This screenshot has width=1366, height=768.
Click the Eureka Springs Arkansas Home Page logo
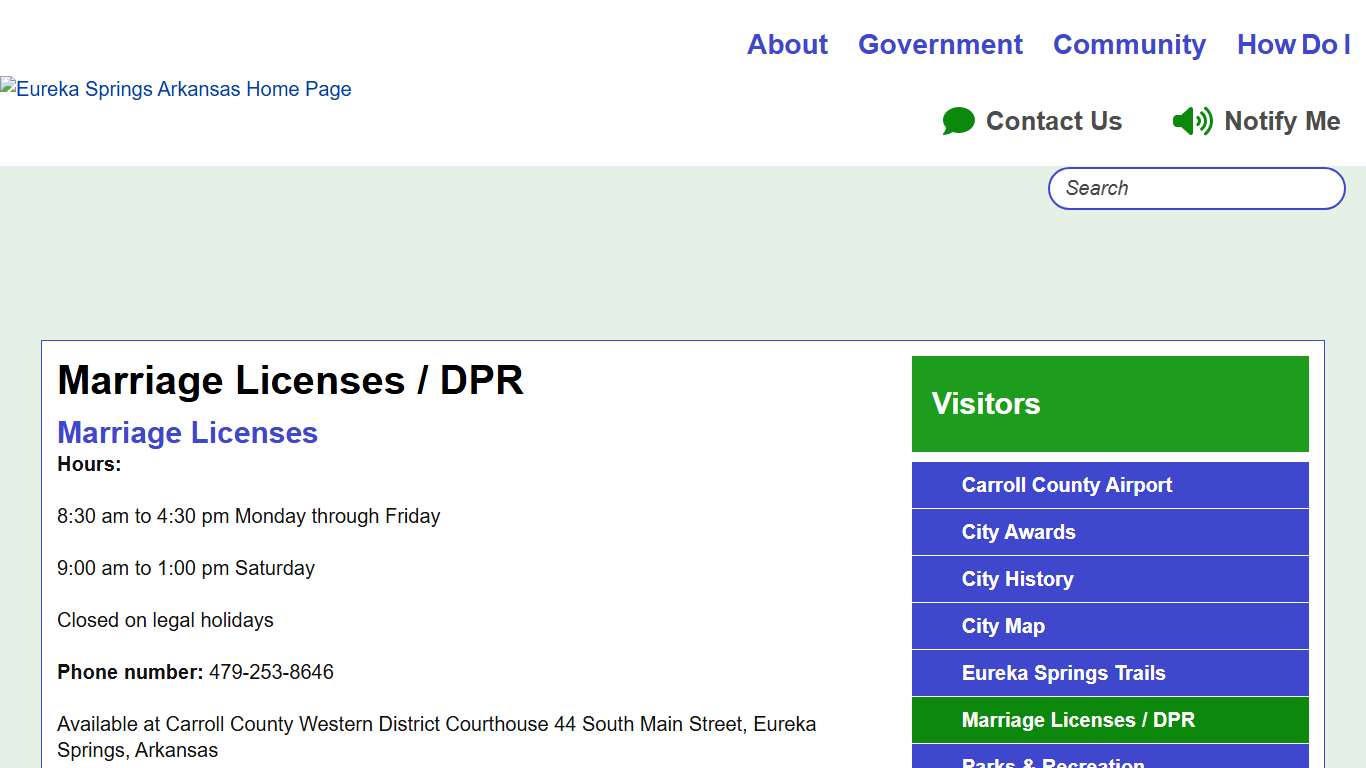click(177, 89)
